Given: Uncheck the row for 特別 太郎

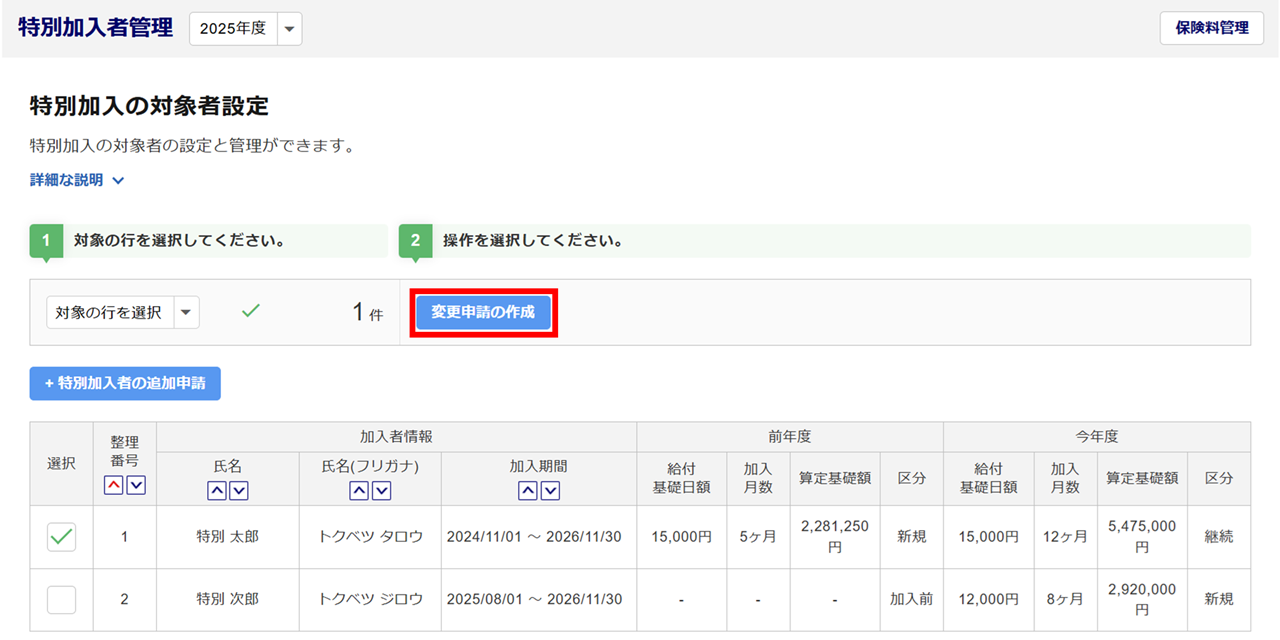Looking at the screenshot, I should pyautogui.click(x=62, y=537).
